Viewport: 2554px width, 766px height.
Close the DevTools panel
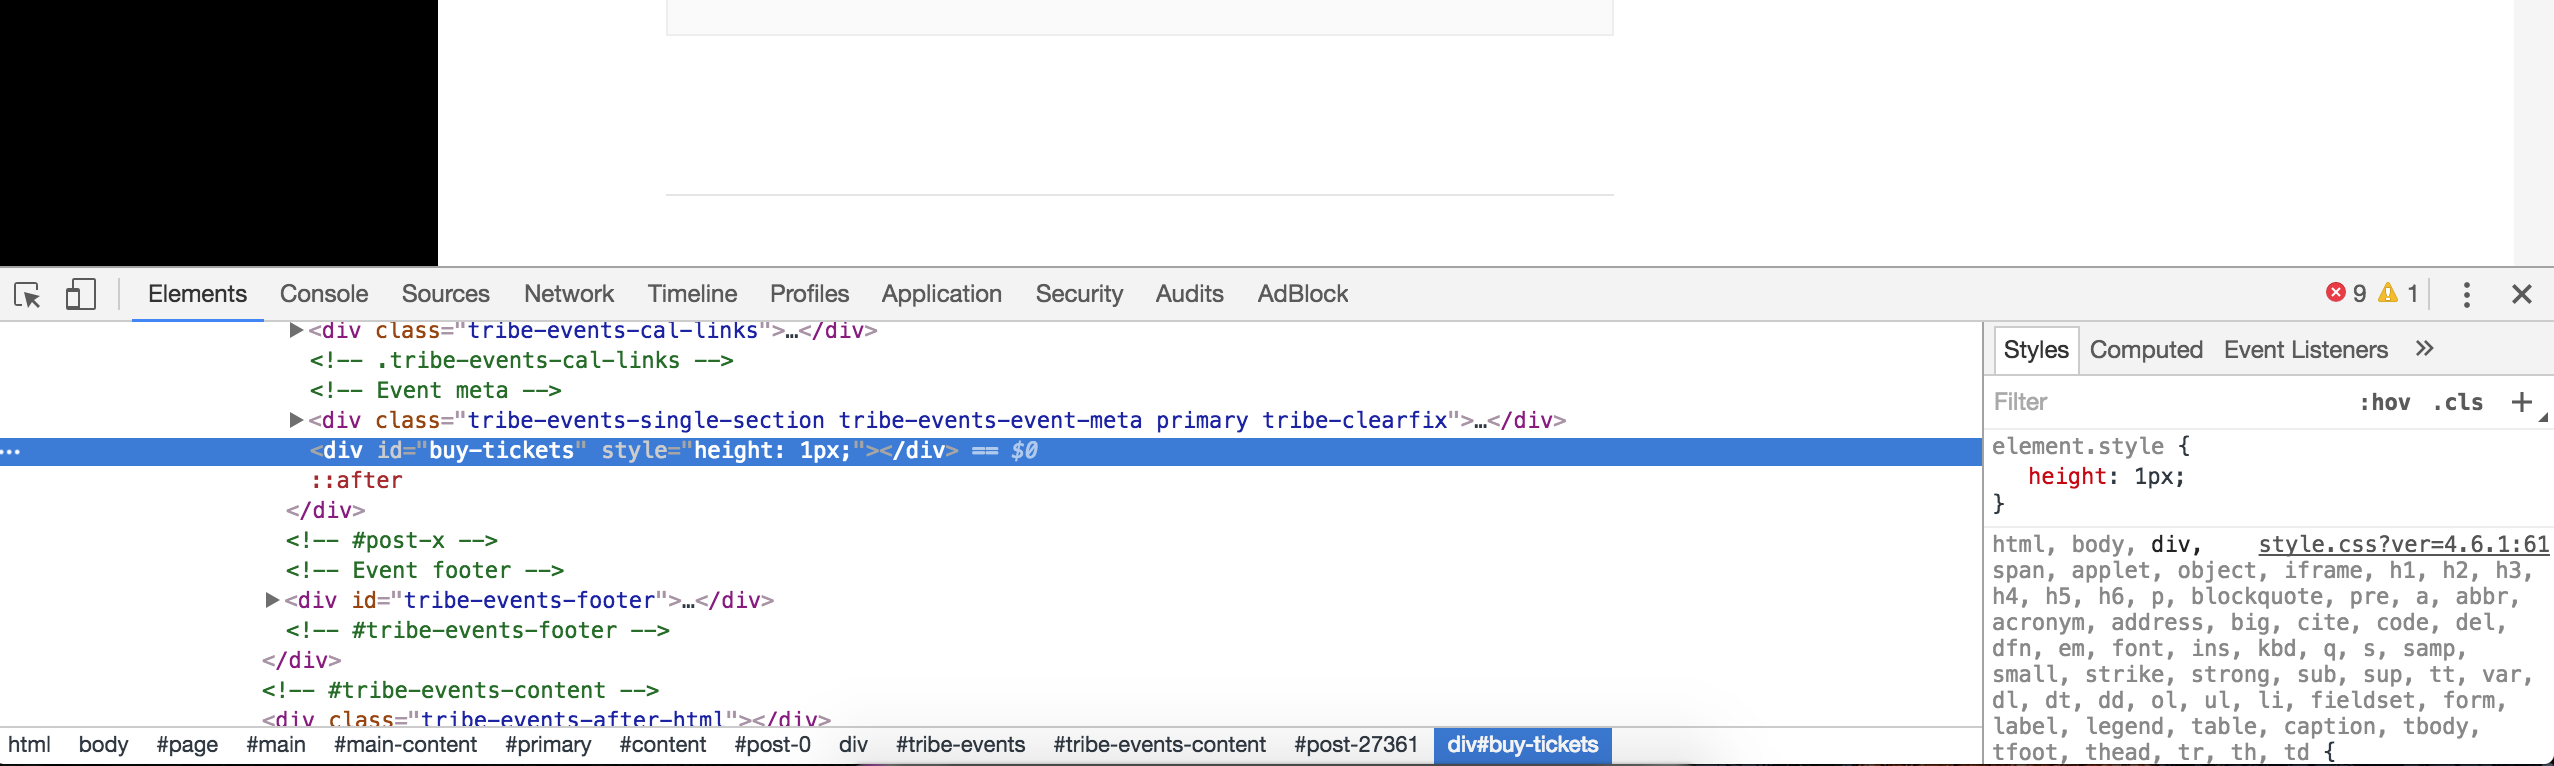2521,294
